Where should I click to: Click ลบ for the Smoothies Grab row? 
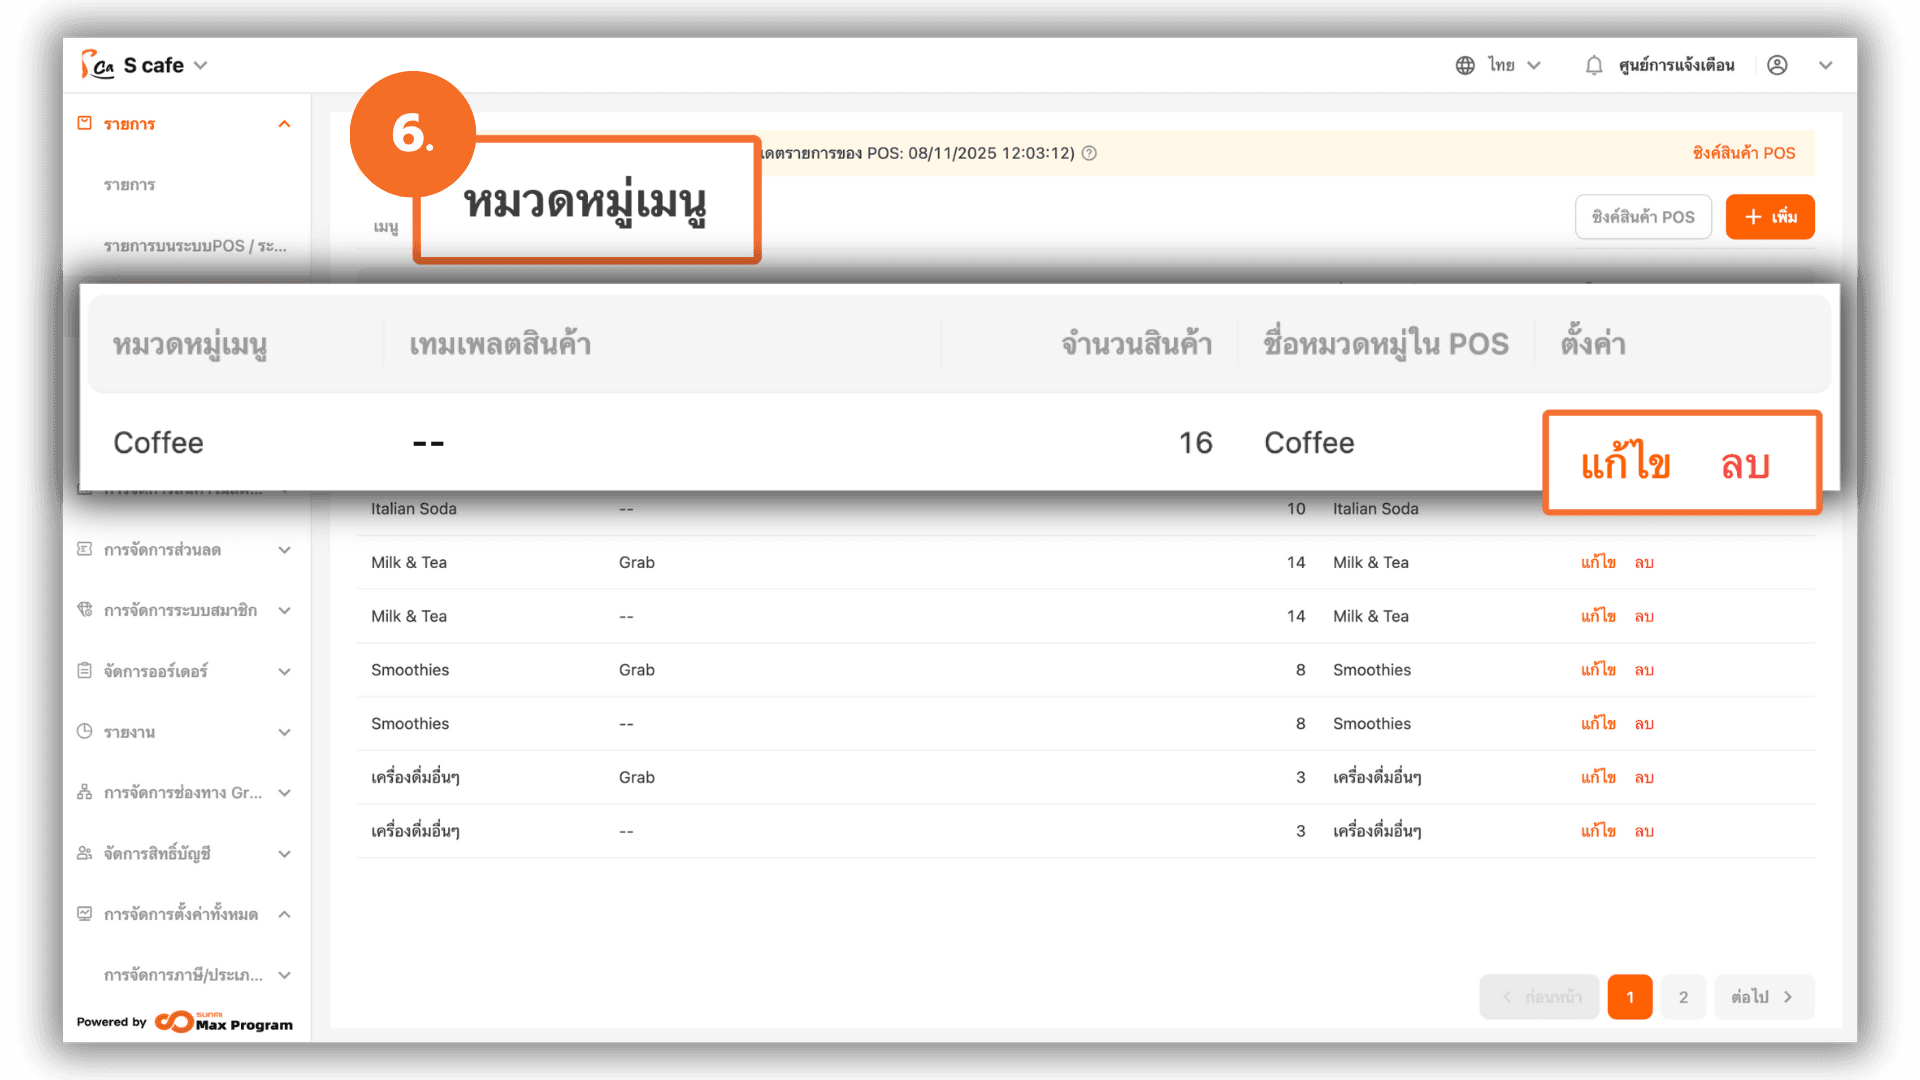click(x=1644, y=670)
